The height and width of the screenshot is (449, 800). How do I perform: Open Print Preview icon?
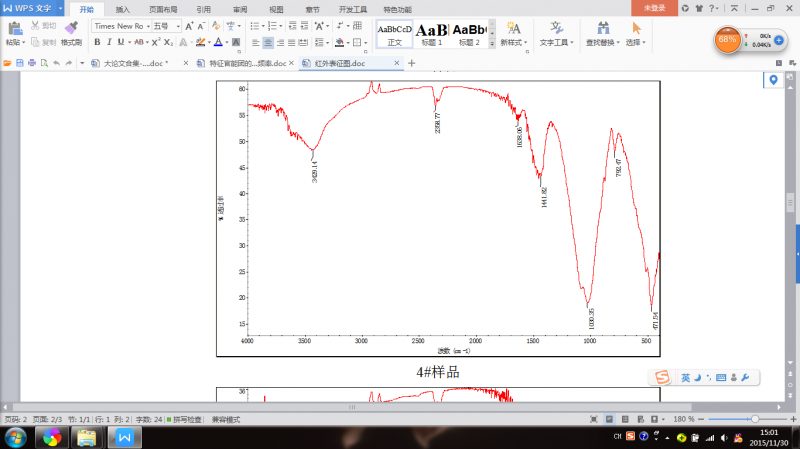tap(44, 63)
